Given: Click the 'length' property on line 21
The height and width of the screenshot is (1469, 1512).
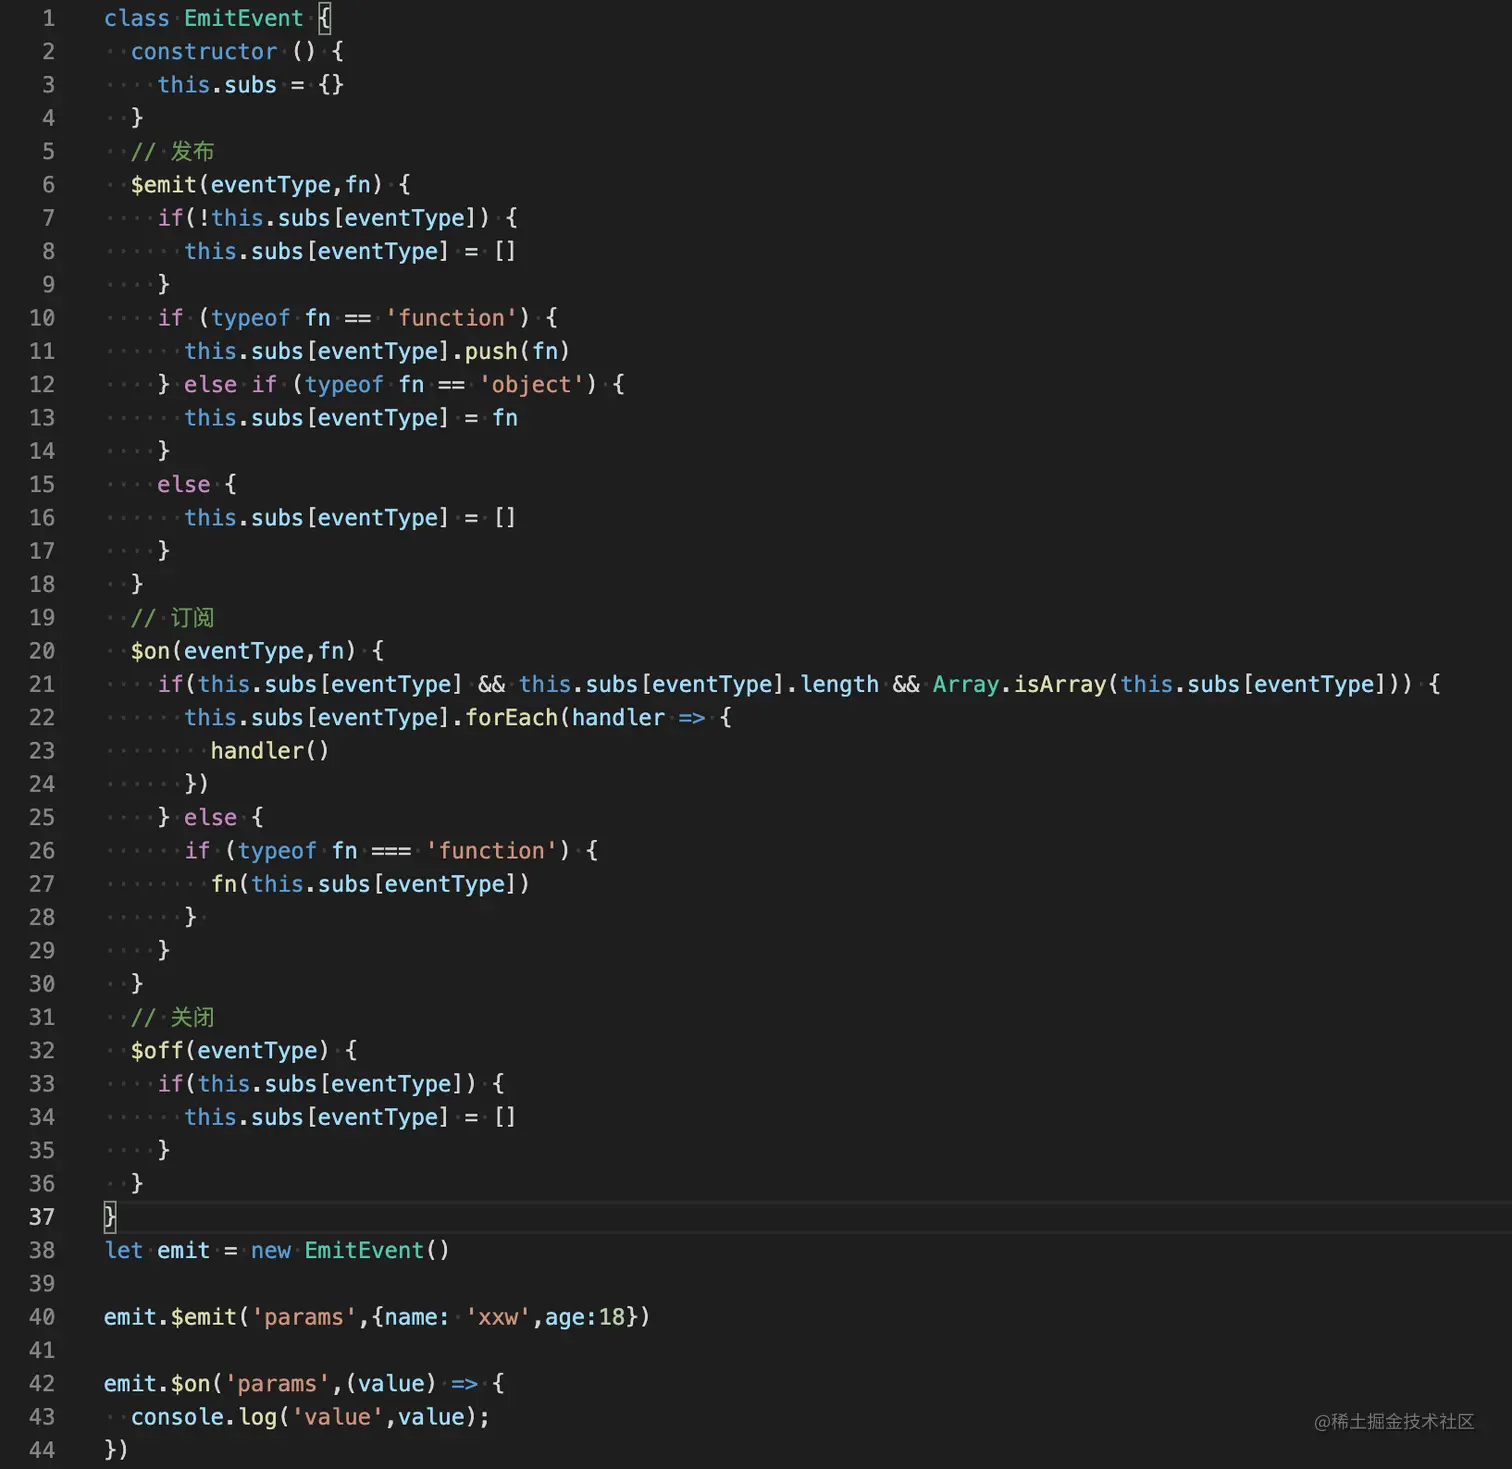Looking at the screenshot, I should coord(839,684).
